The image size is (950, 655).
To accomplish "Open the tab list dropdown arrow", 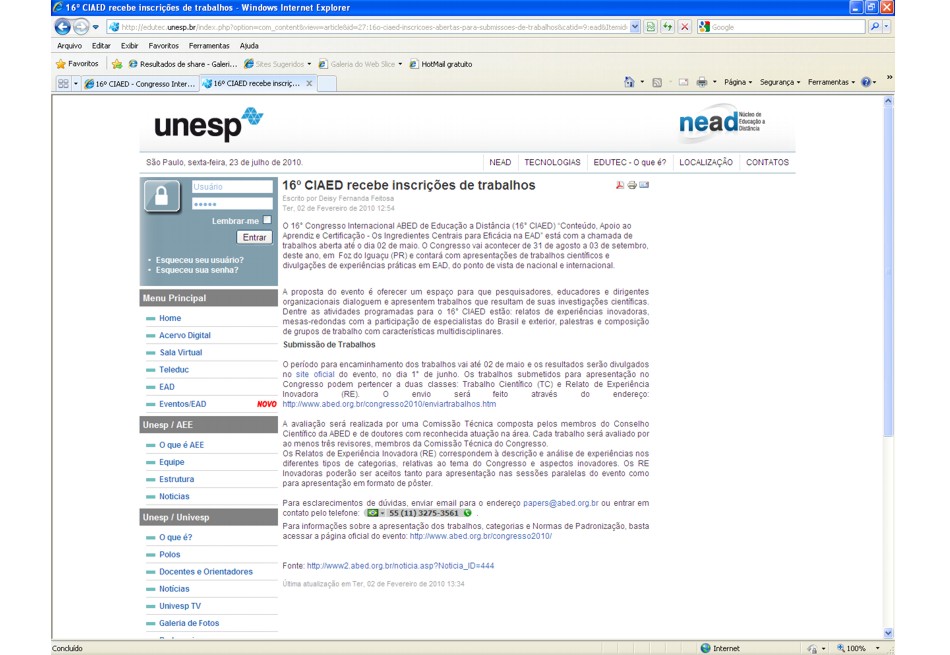I will [x=76, y=84].
